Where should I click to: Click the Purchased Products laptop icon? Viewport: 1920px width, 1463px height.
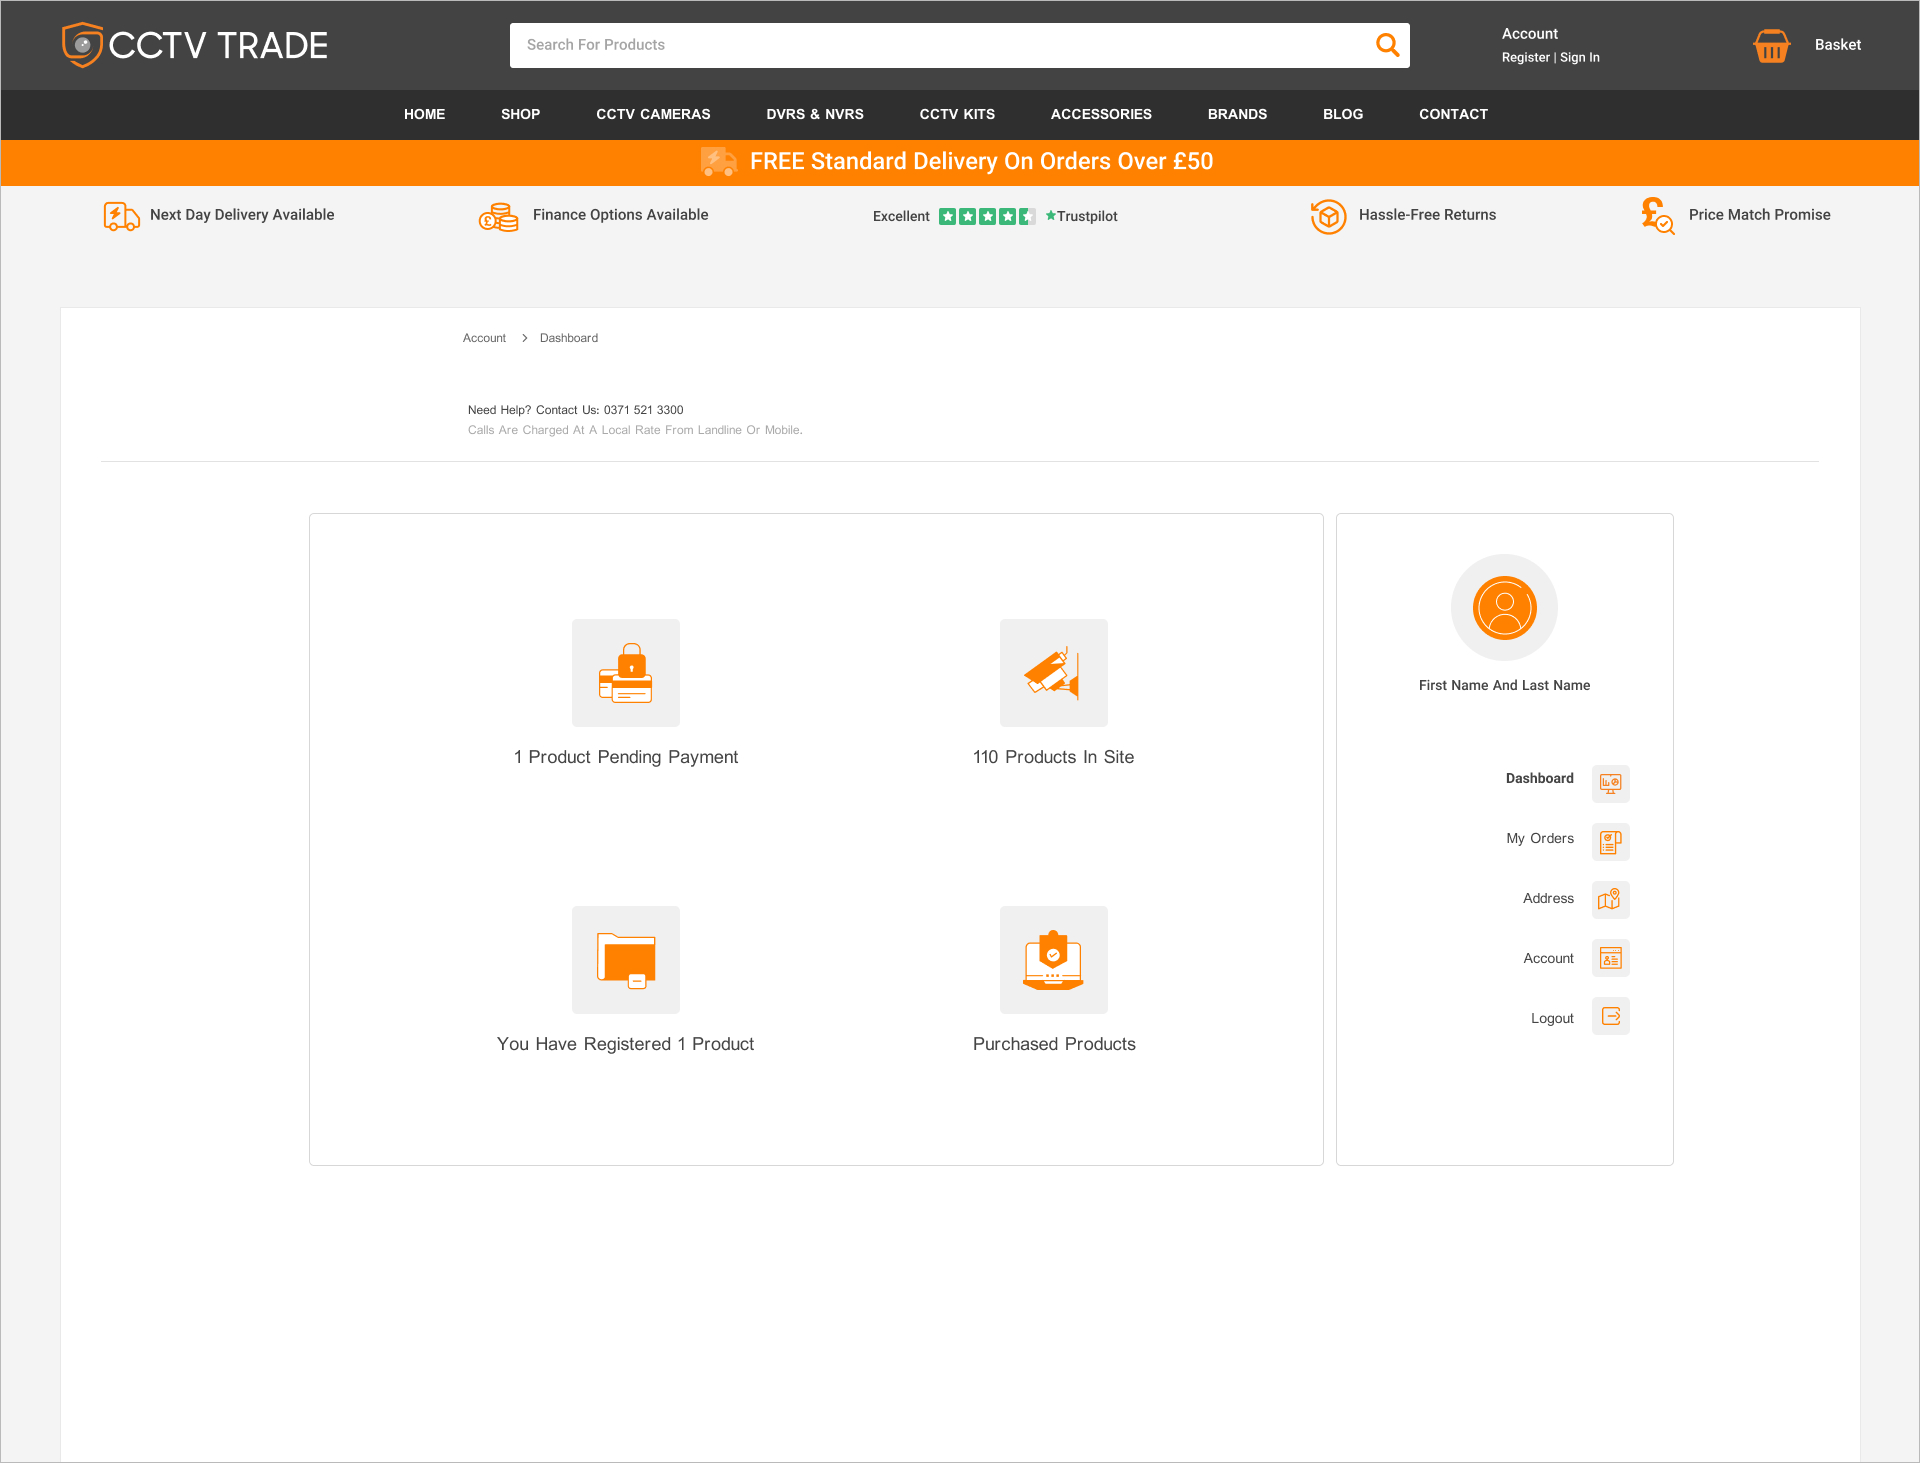pos(1053,960)
